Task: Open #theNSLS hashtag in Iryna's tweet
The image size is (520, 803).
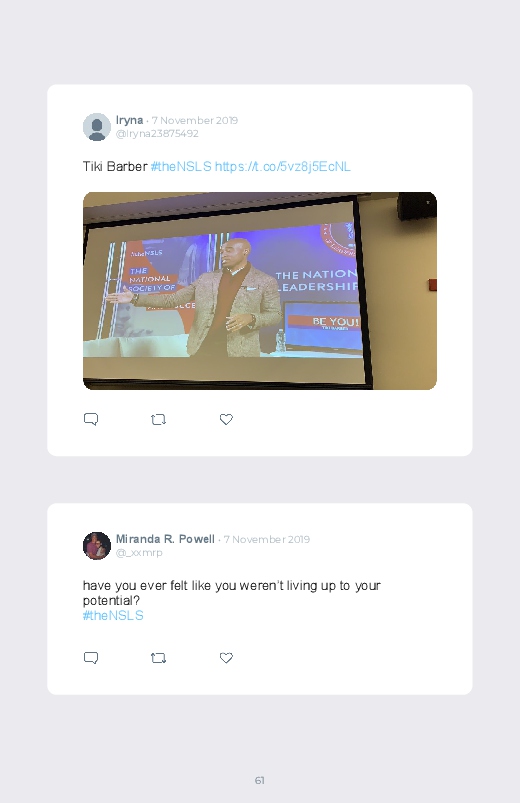Action: 181,166
